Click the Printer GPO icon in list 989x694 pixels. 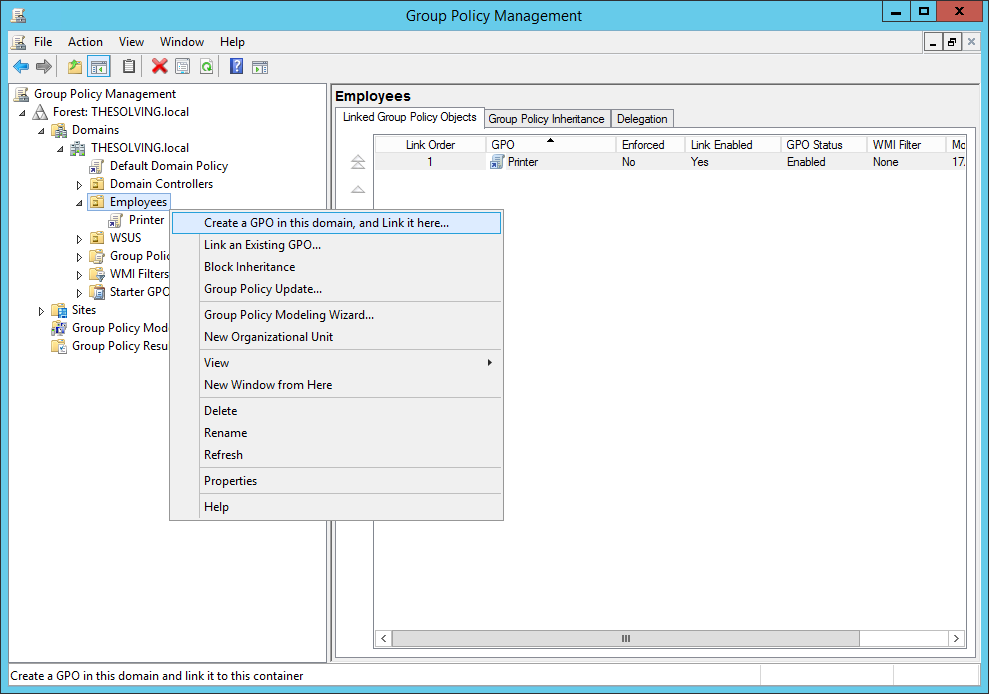[x=497, y=162]
